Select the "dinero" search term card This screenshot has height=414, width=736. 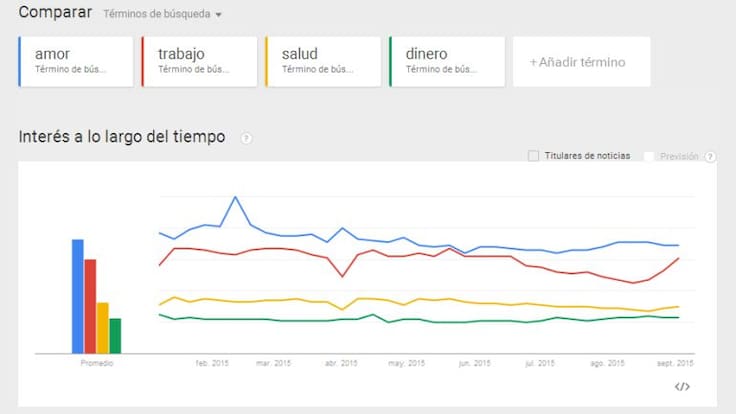pyautogui.click(x=447, y=61)
